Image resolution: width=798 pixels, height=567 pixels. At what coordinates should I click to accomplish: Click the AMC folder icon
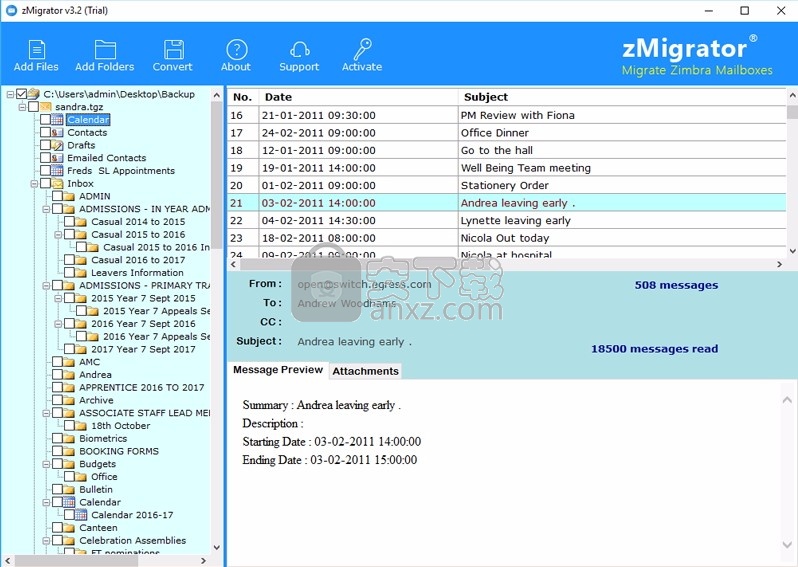click(69, 362)
